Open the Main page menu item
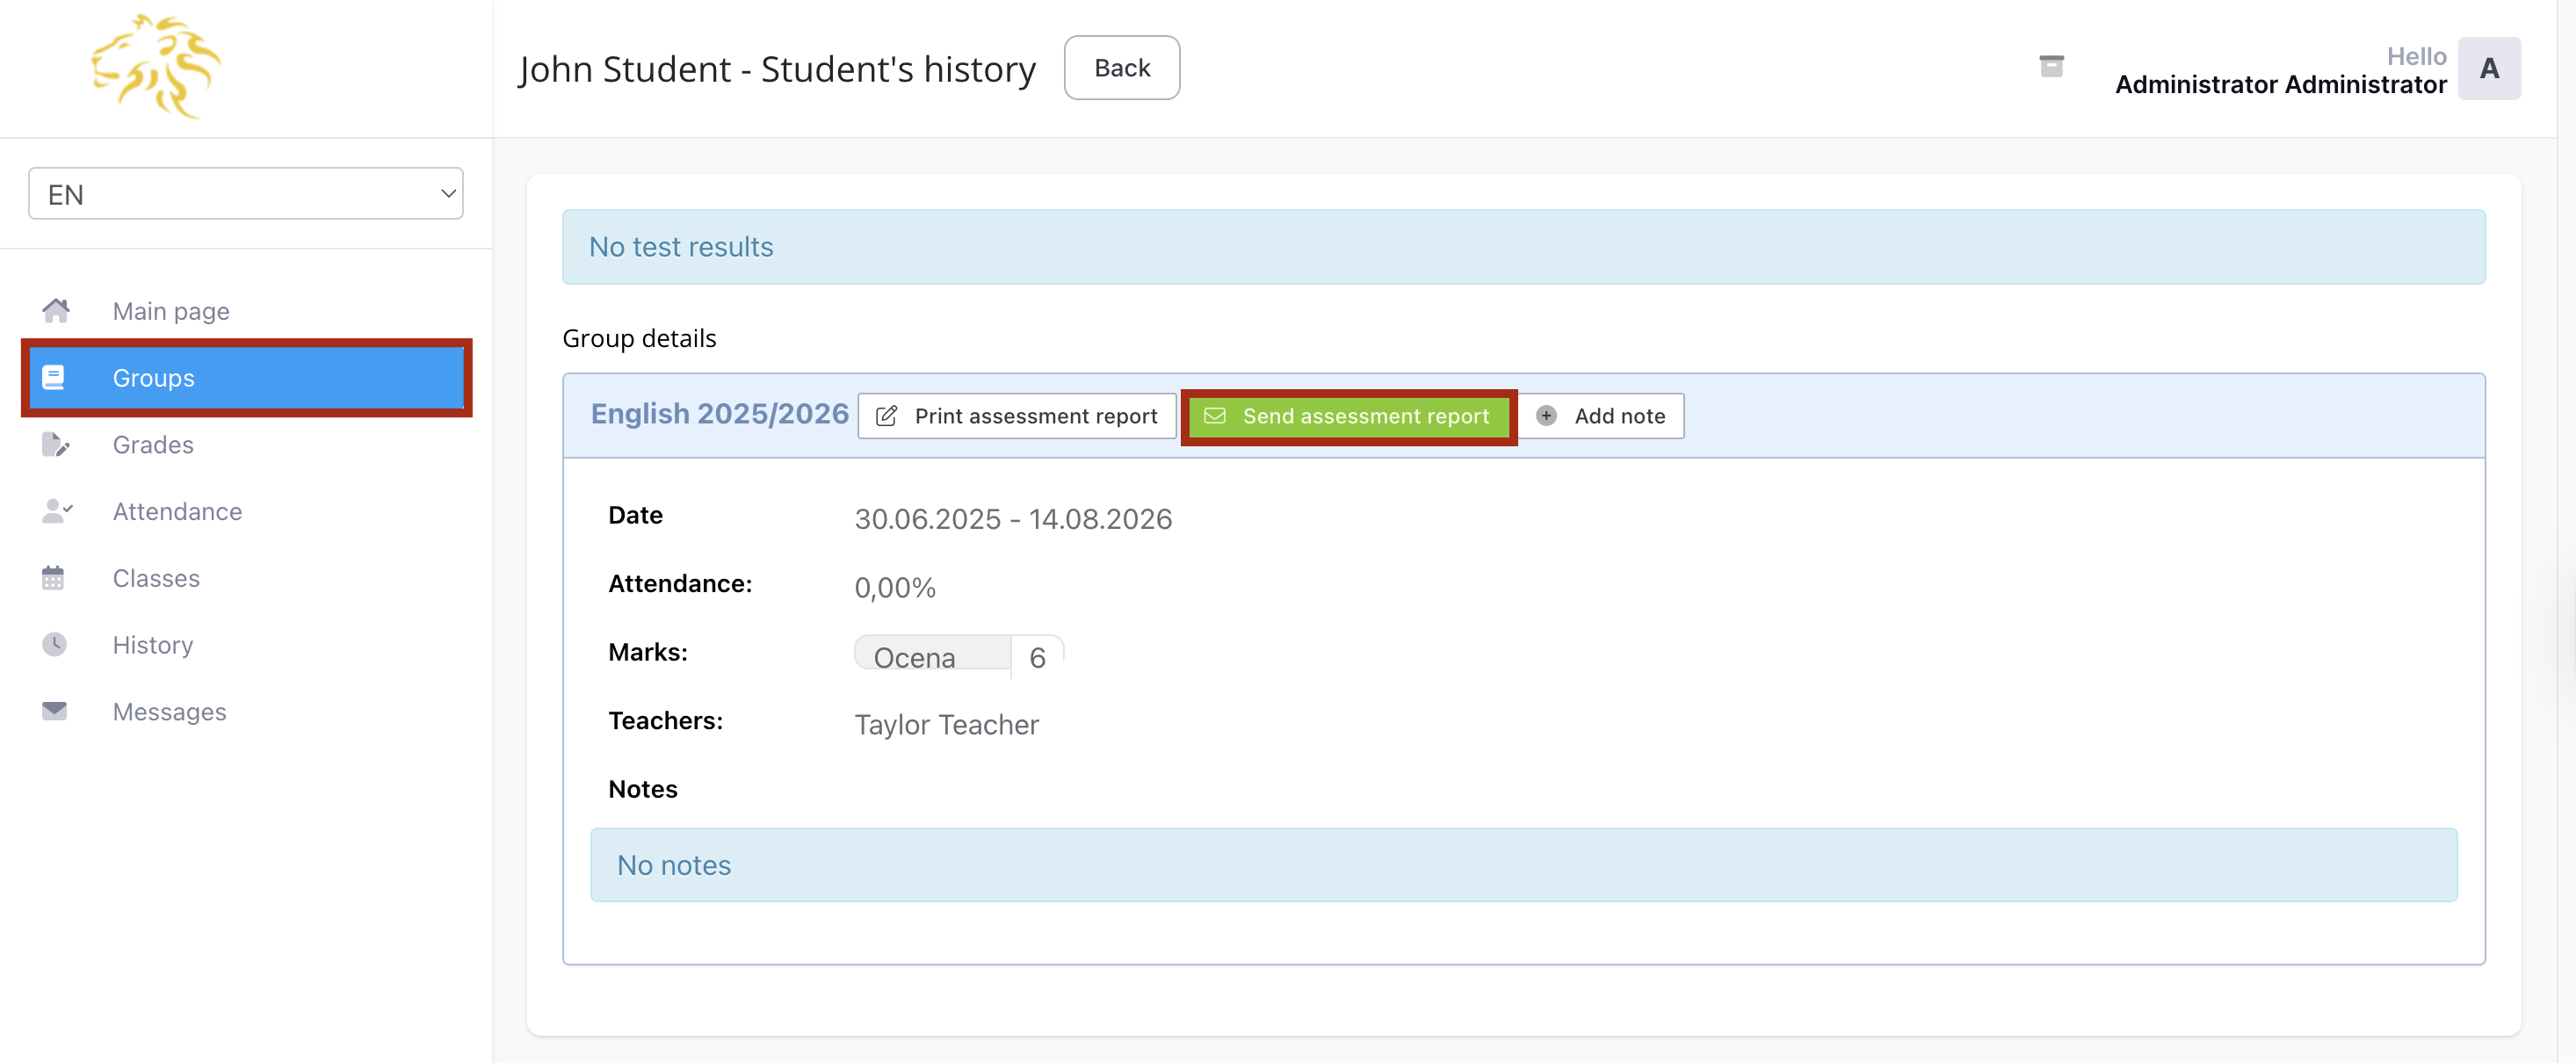The image size is (2576, 1063). [x=171, y=312]
